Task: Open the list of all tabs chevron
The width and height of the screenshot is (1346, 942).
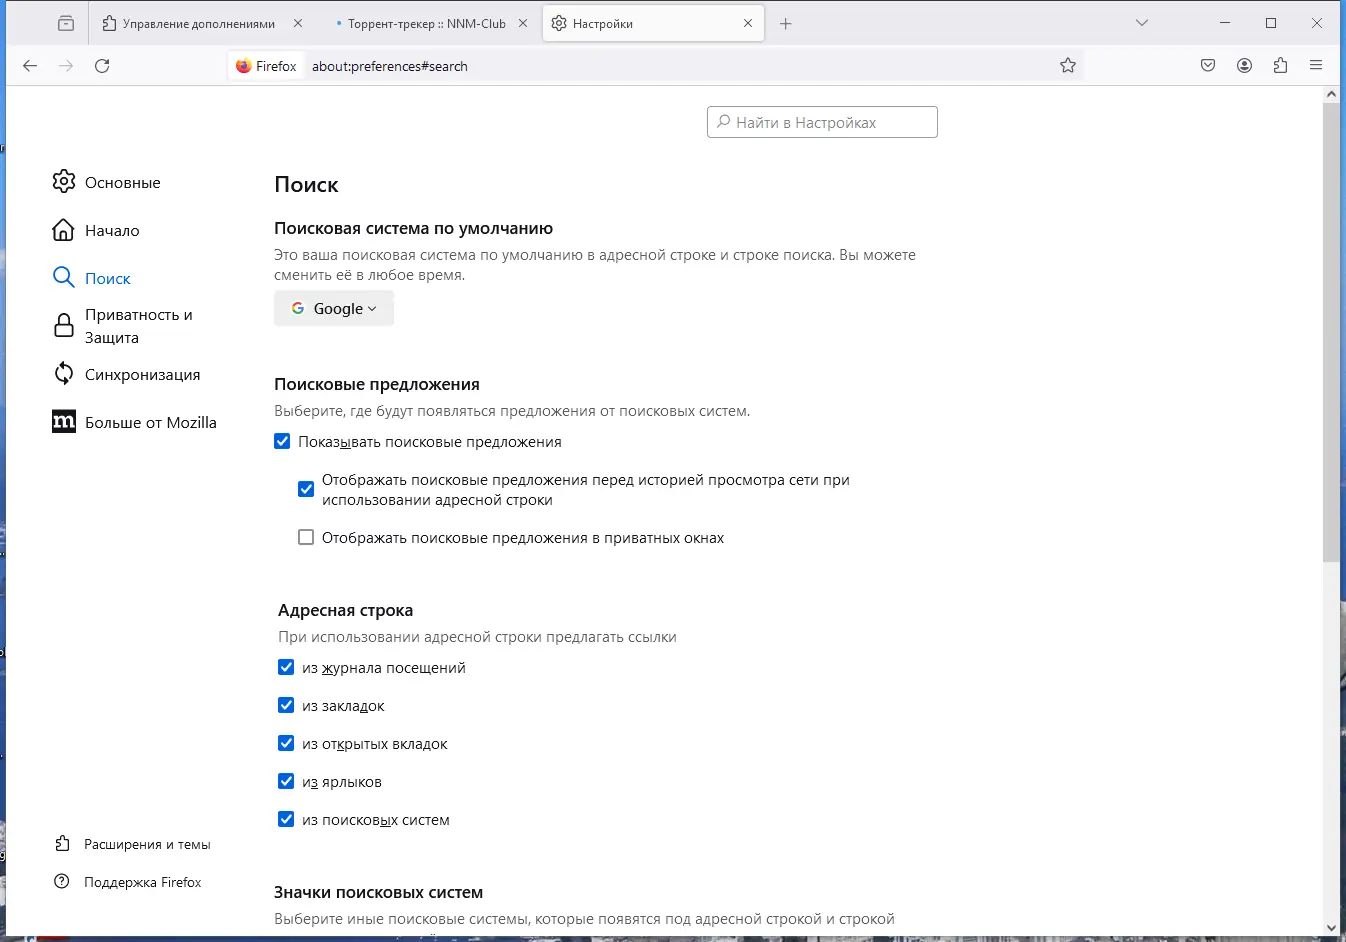Action: (x=1142, y=22)
